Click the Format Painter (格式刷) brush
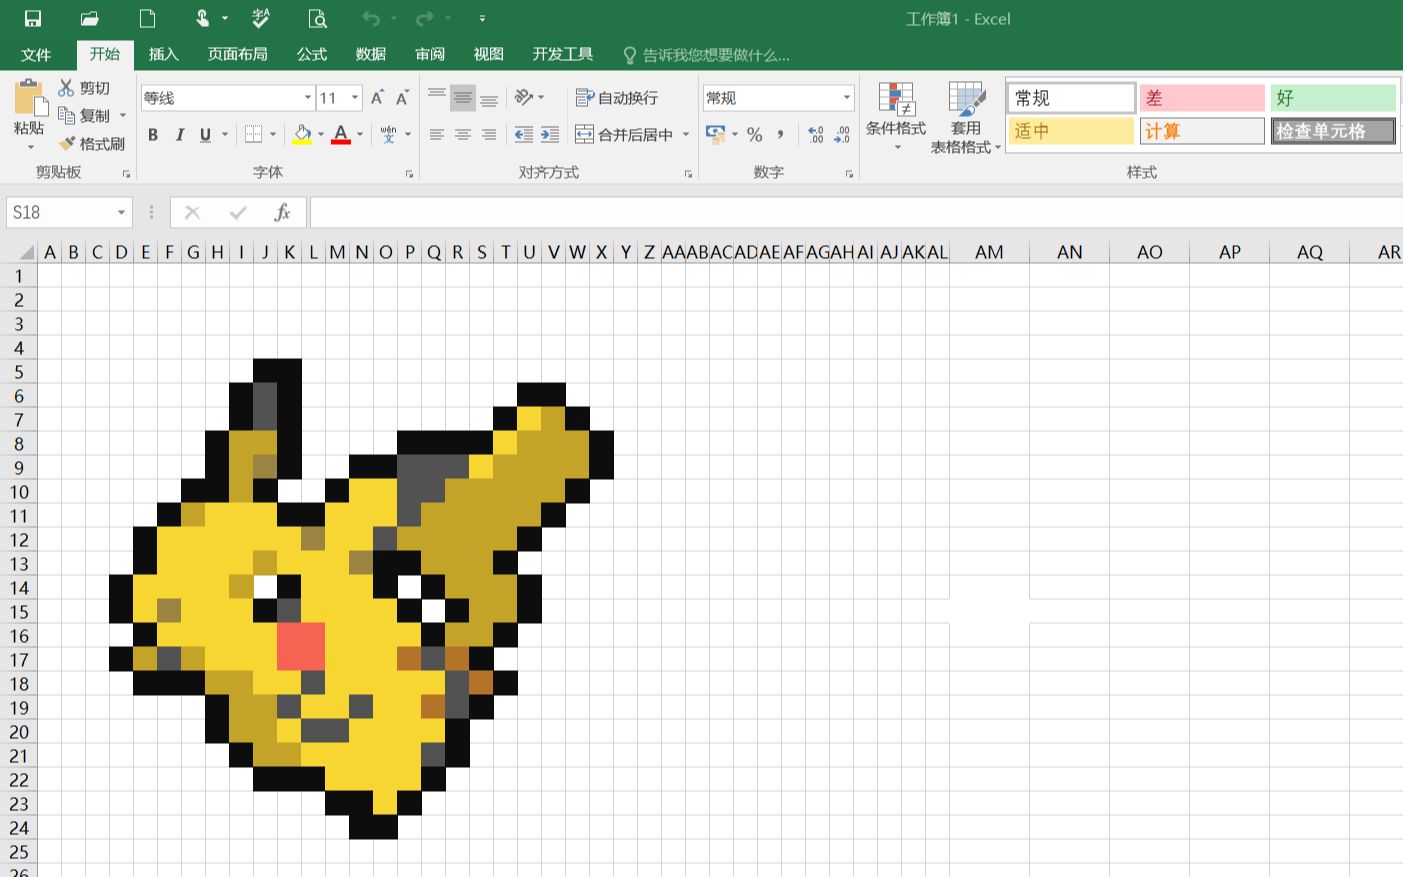1403x877 pixels. 67,144
